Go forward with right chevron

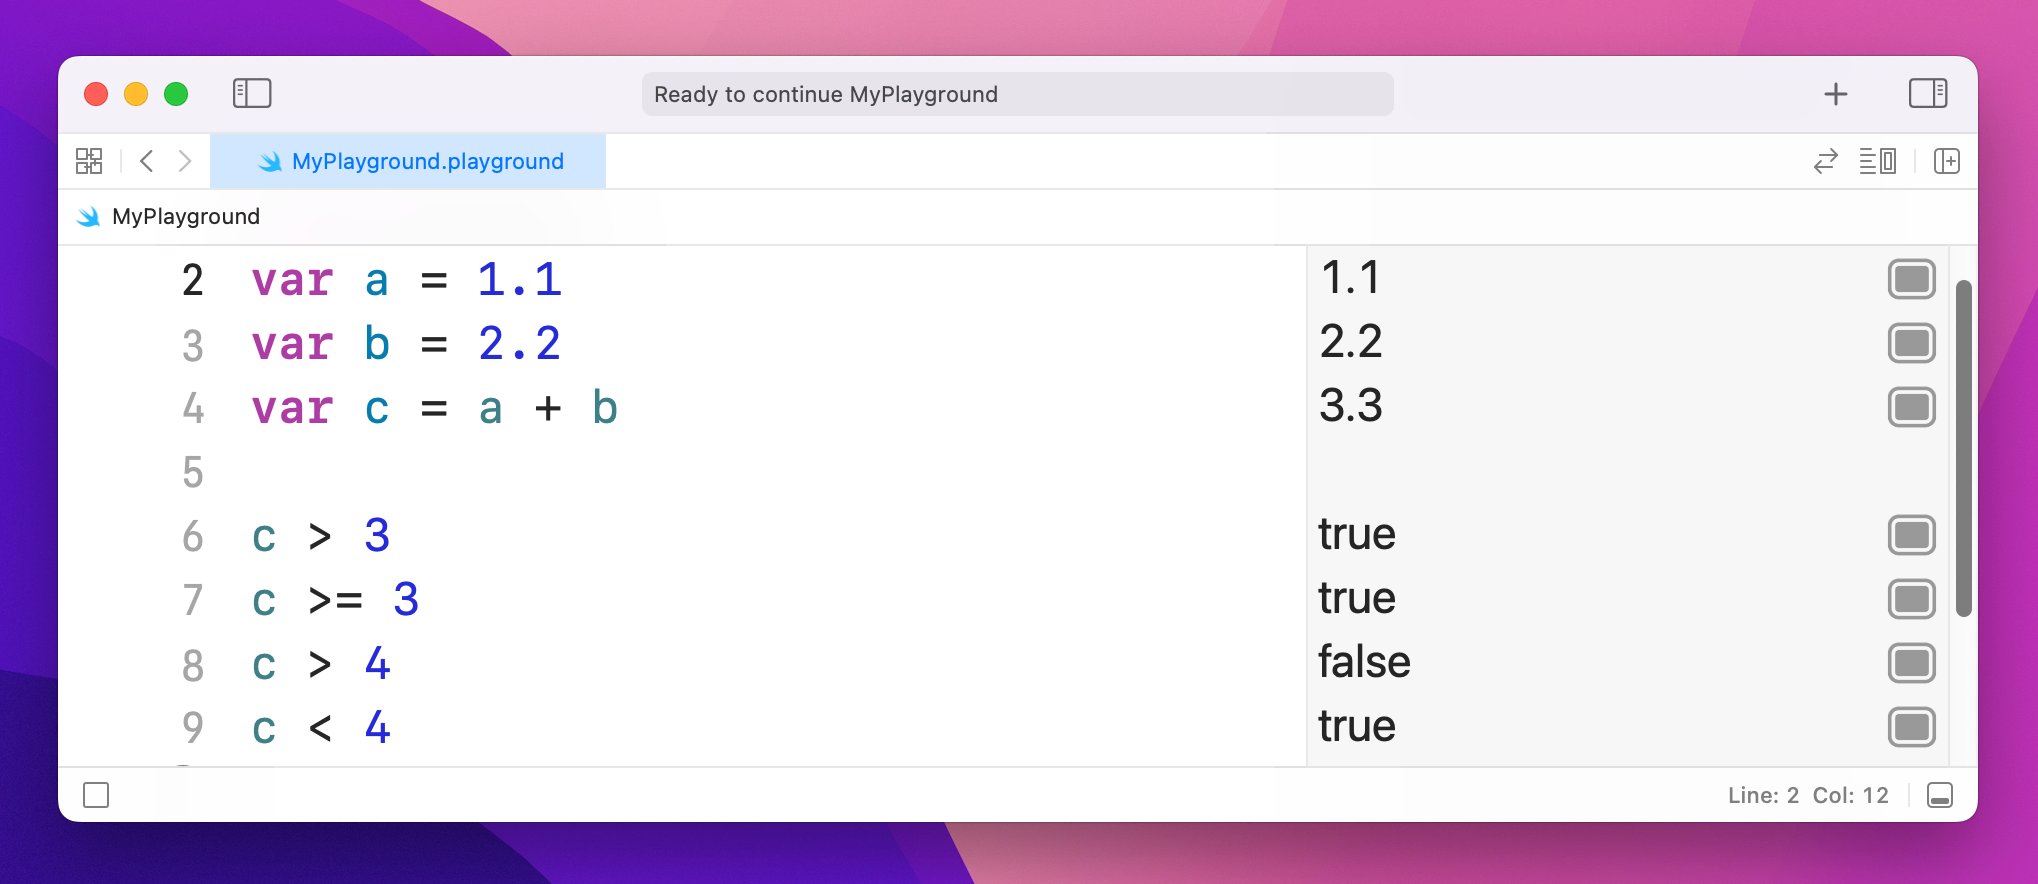click(x=185, y=161)
